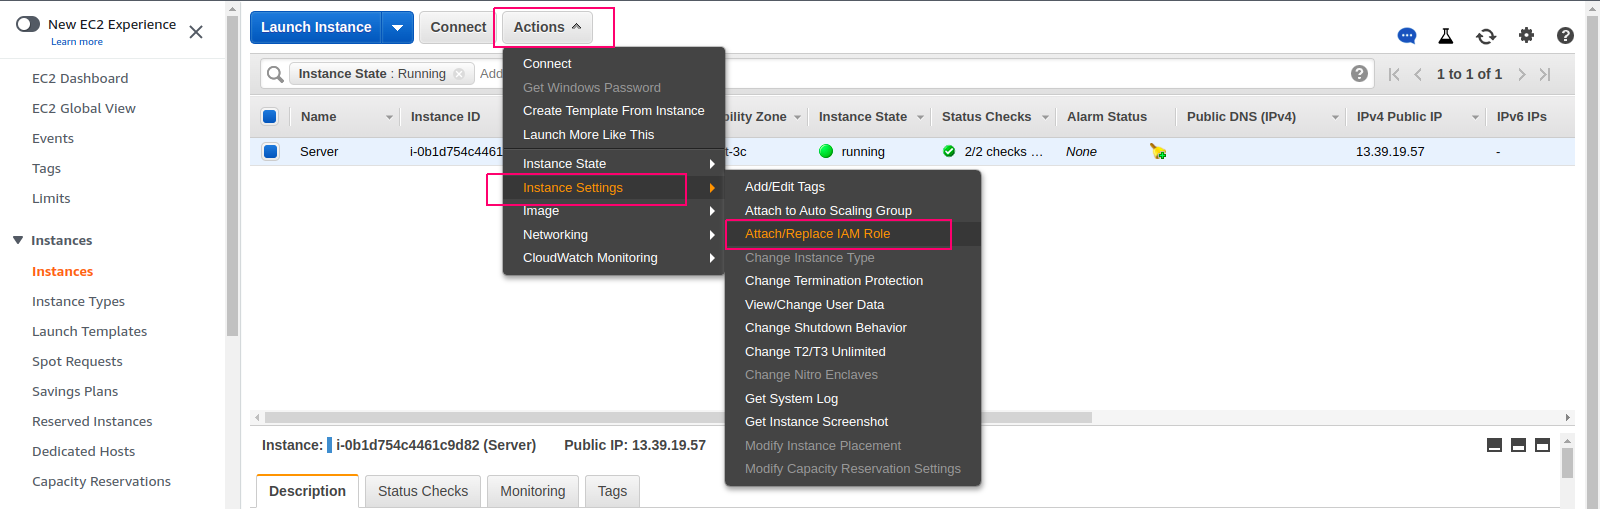Open Spot Requests in the sidebar

tap(77, 361)
